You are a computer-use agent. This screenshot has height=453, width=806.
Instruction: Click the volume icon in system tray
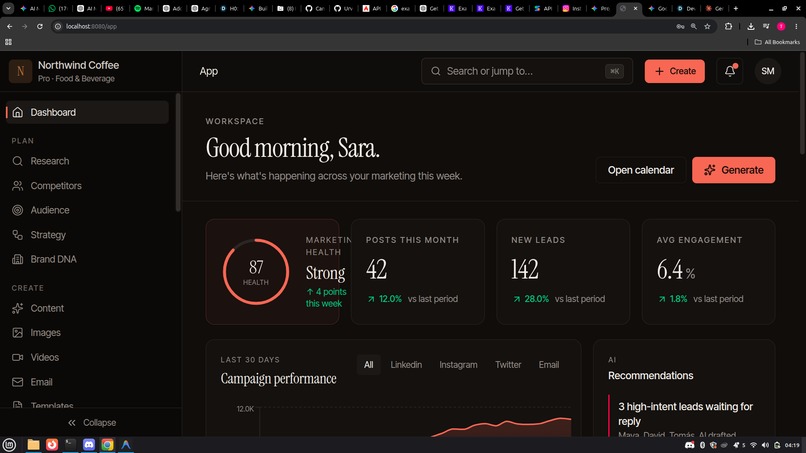765,445
